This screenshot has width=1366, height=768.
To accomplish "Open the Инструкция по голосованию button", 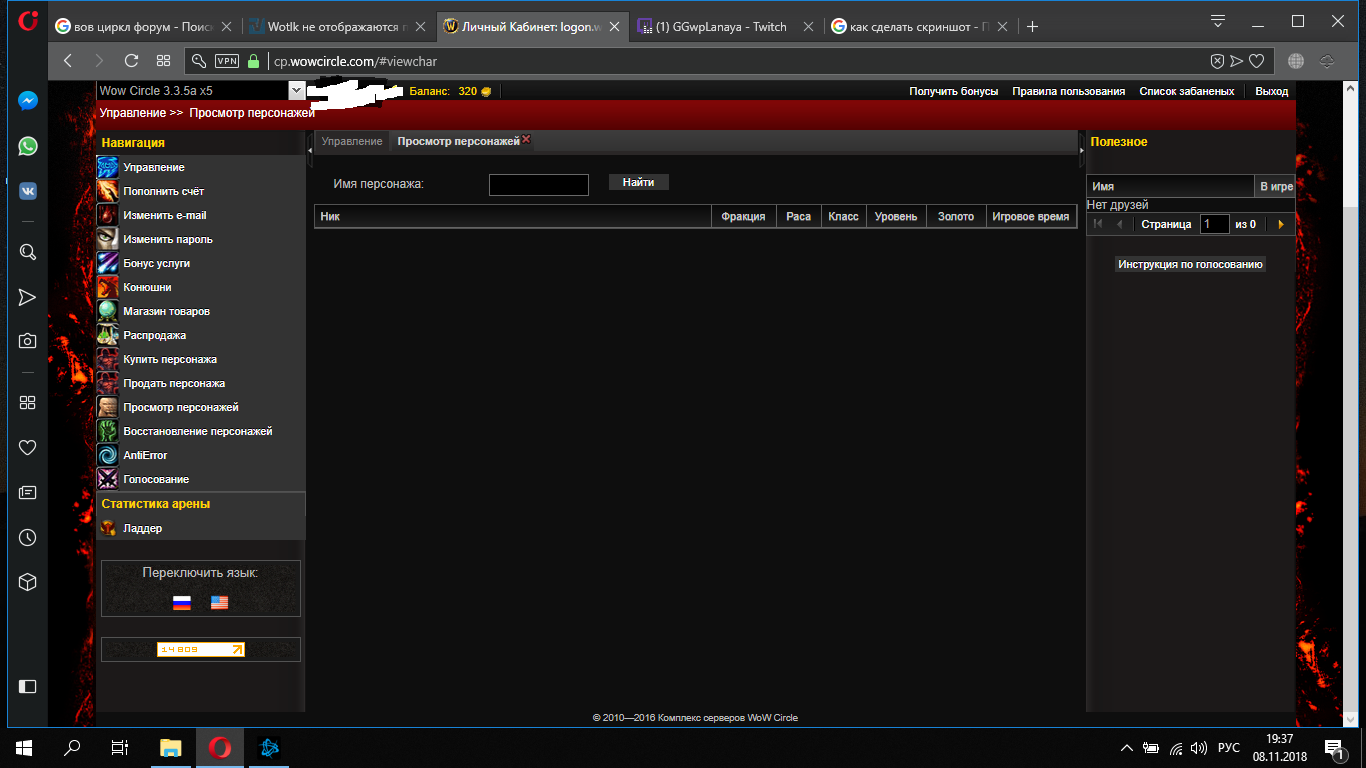I will 1190,265.
